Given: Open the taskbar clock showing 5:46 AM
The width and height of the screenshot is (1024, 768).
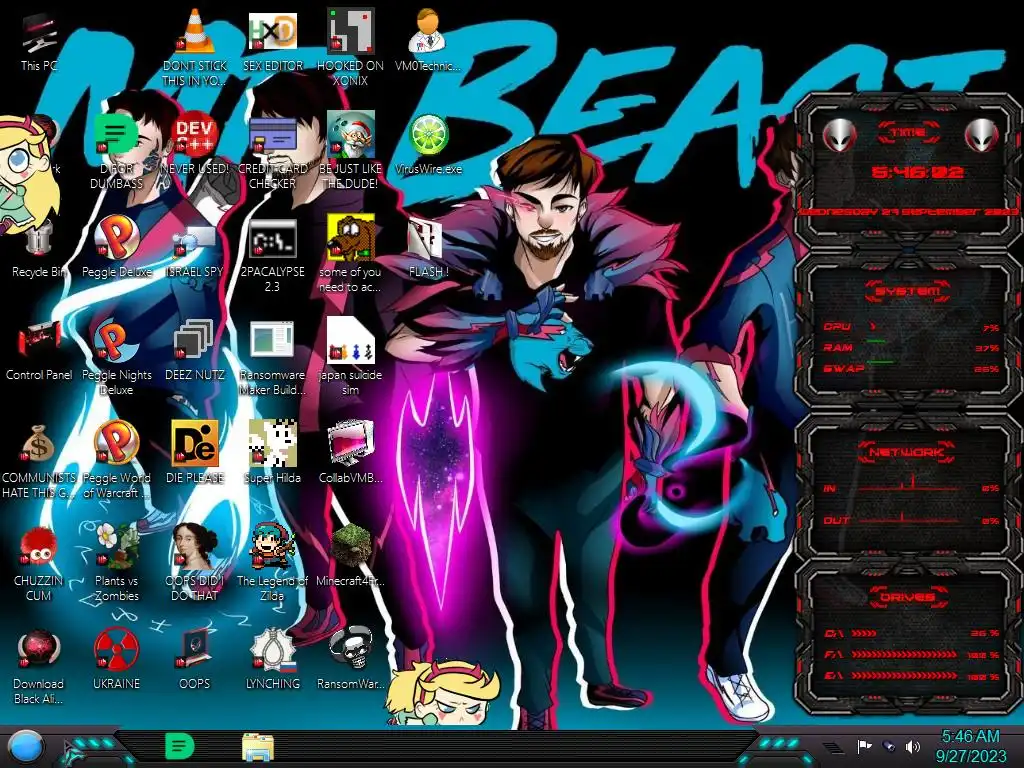Looking at the screenshot, I should tap(971, 746).
